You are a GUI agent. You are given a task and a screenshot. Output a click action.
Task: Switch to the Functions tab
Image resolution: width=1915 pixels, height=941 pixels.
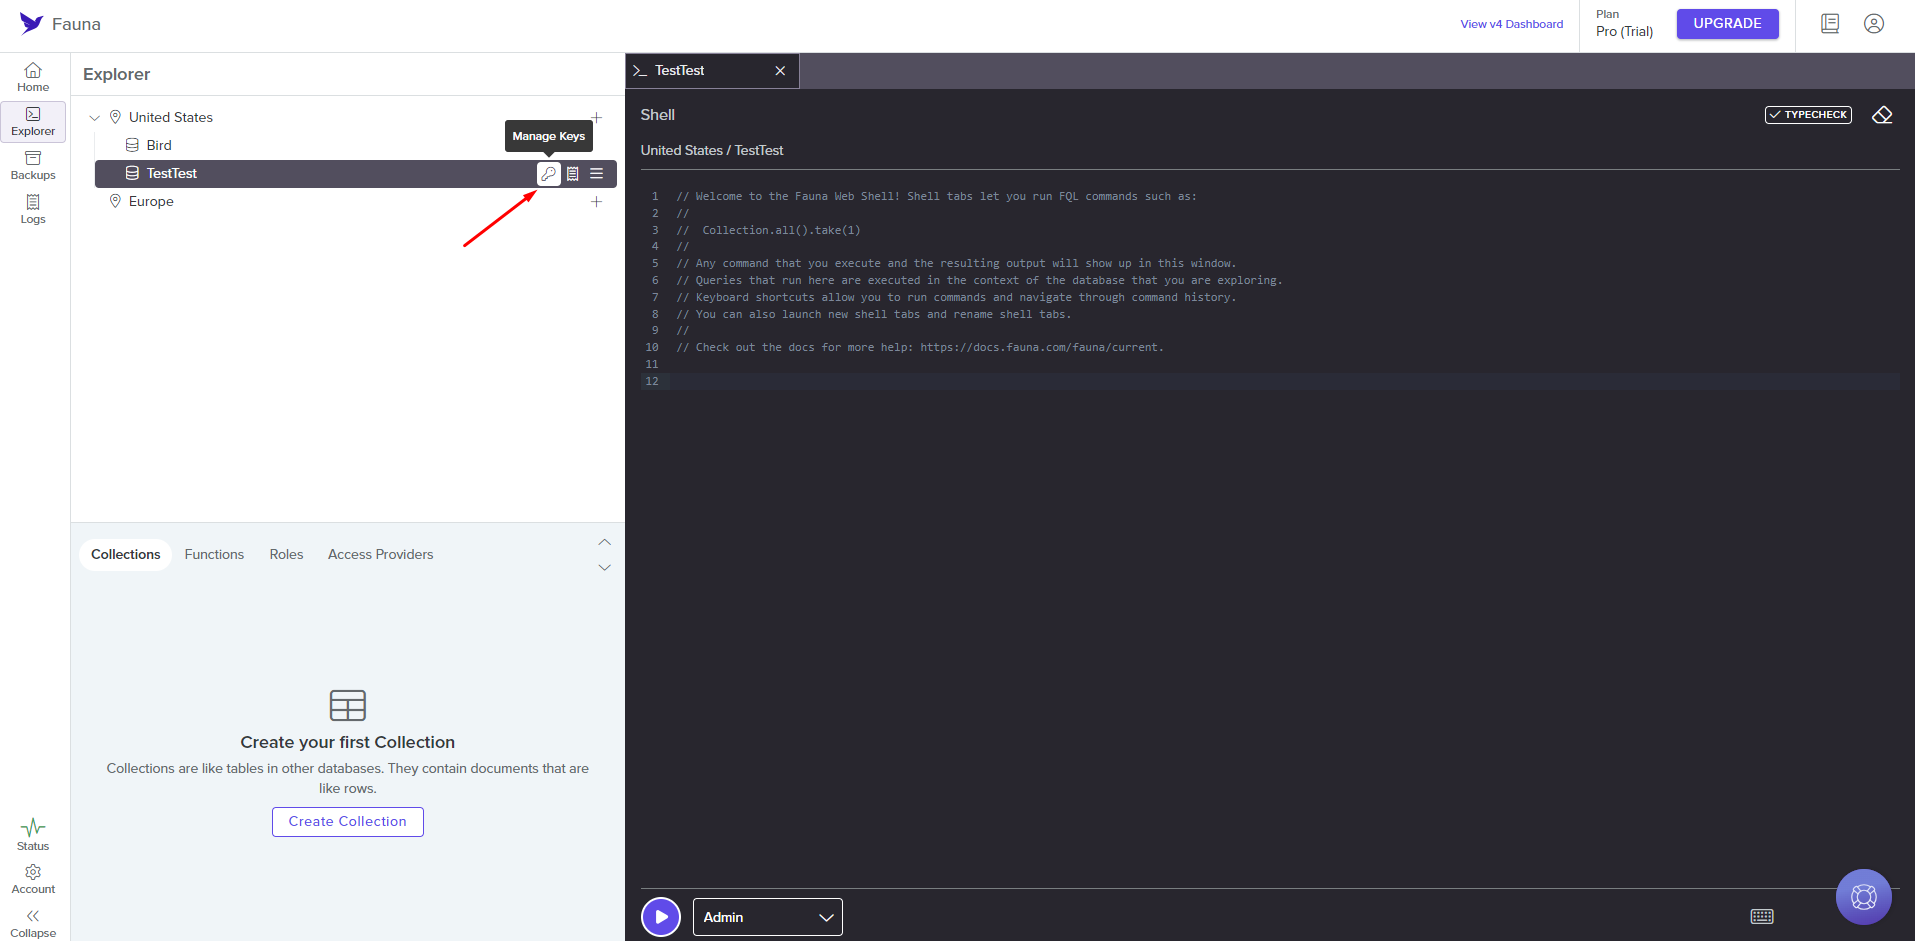214,554
